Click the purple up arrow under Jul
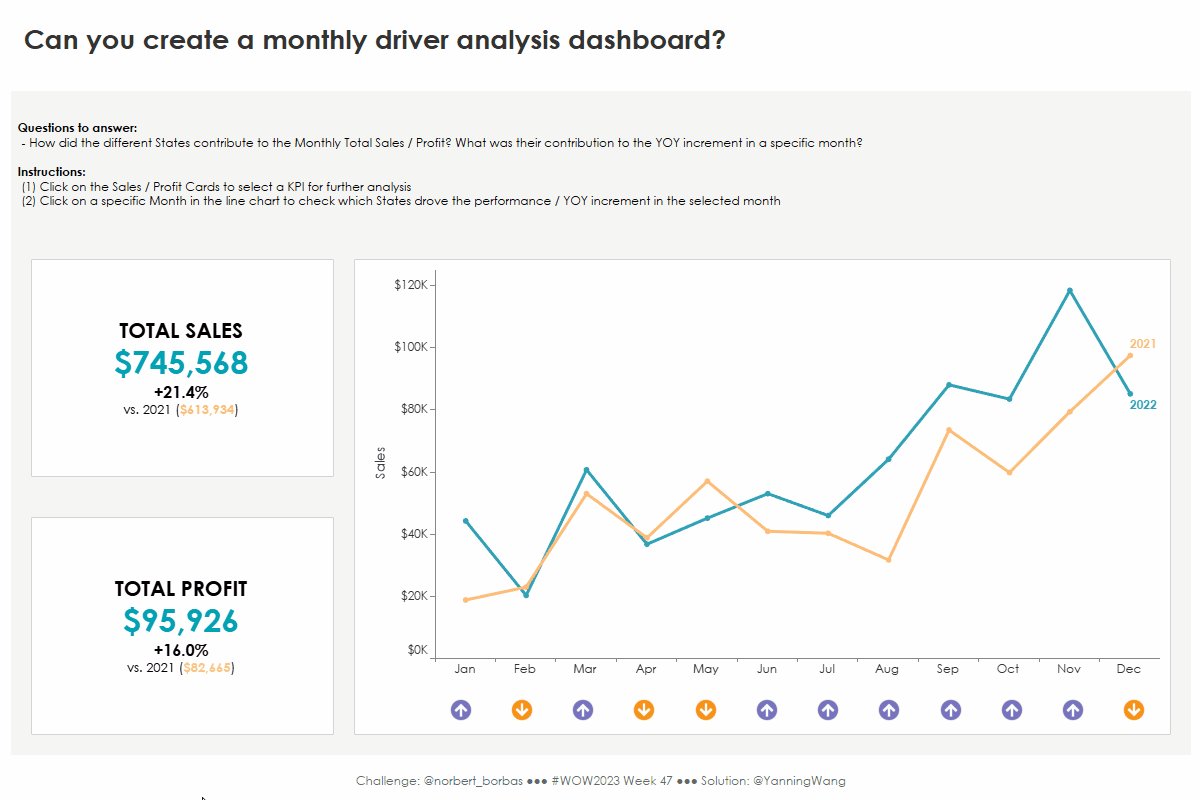 point(828,710)
